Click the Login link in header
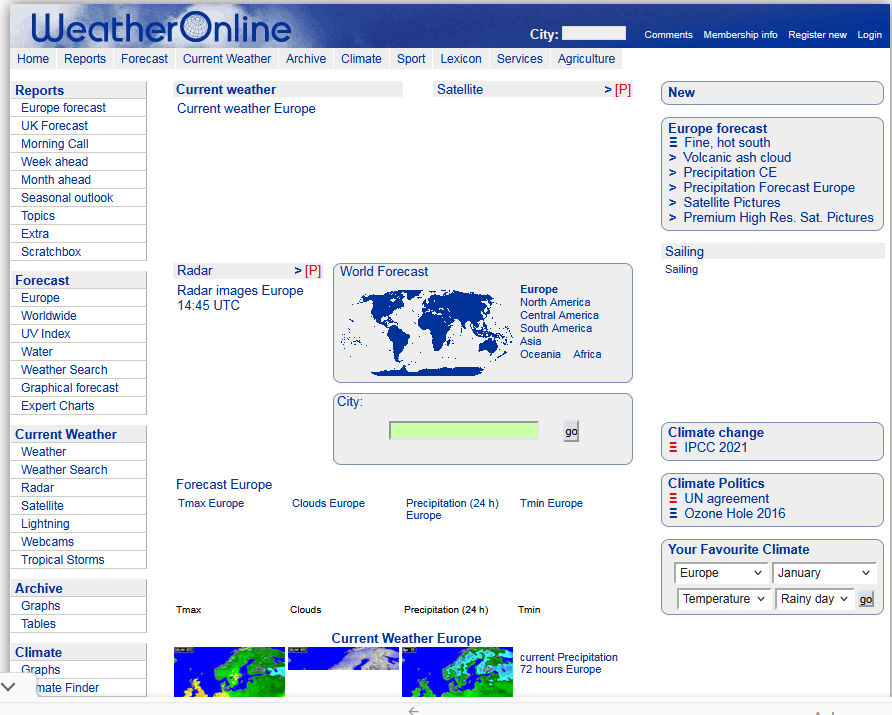Screen dimensions: 892x715 (869, 35)
